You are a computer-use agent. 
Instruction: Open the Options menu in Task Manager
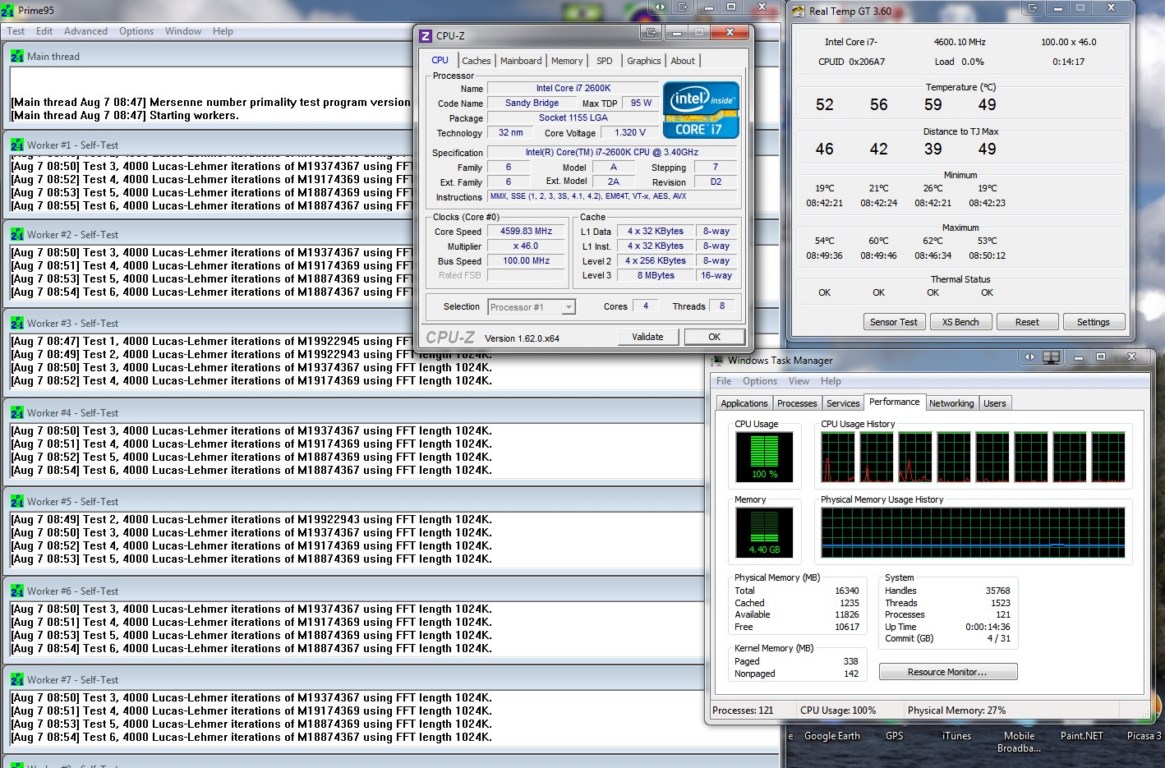[x=759, y=381]
